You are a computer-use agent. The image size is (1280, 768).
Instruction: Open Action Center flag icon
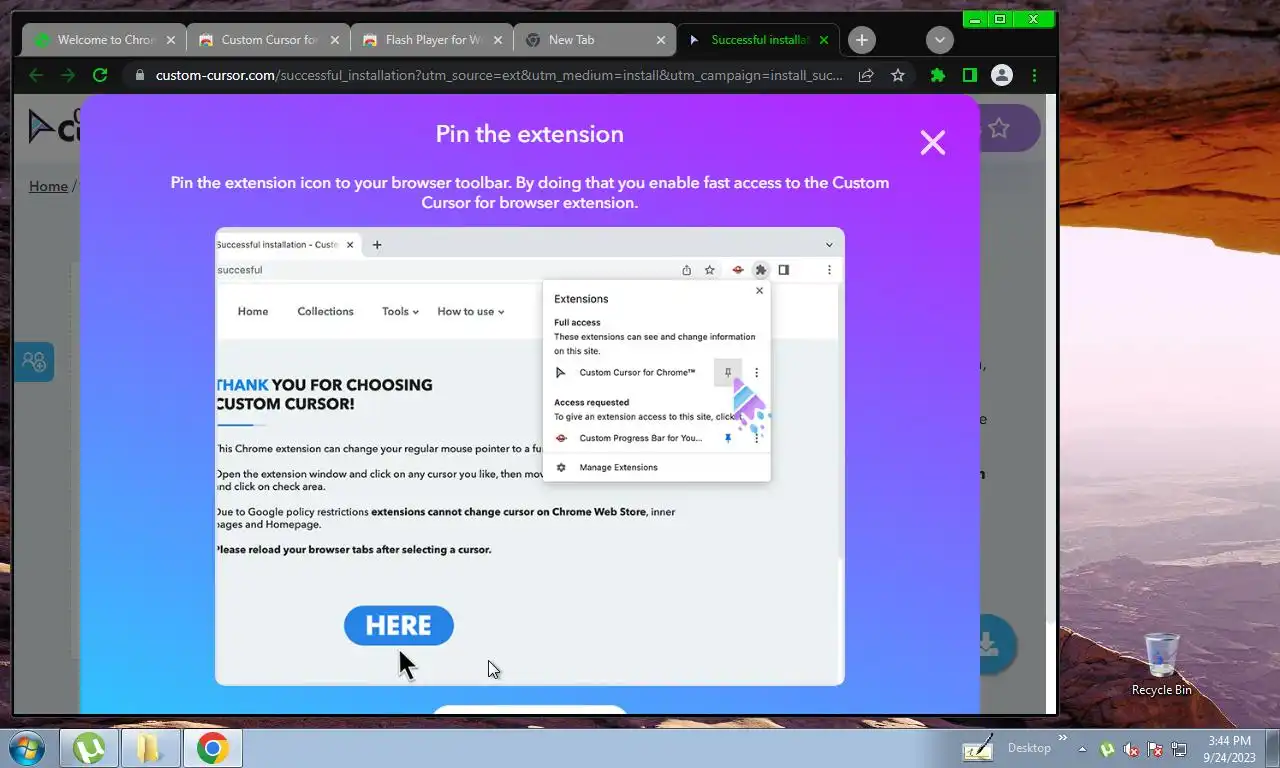1155,749
